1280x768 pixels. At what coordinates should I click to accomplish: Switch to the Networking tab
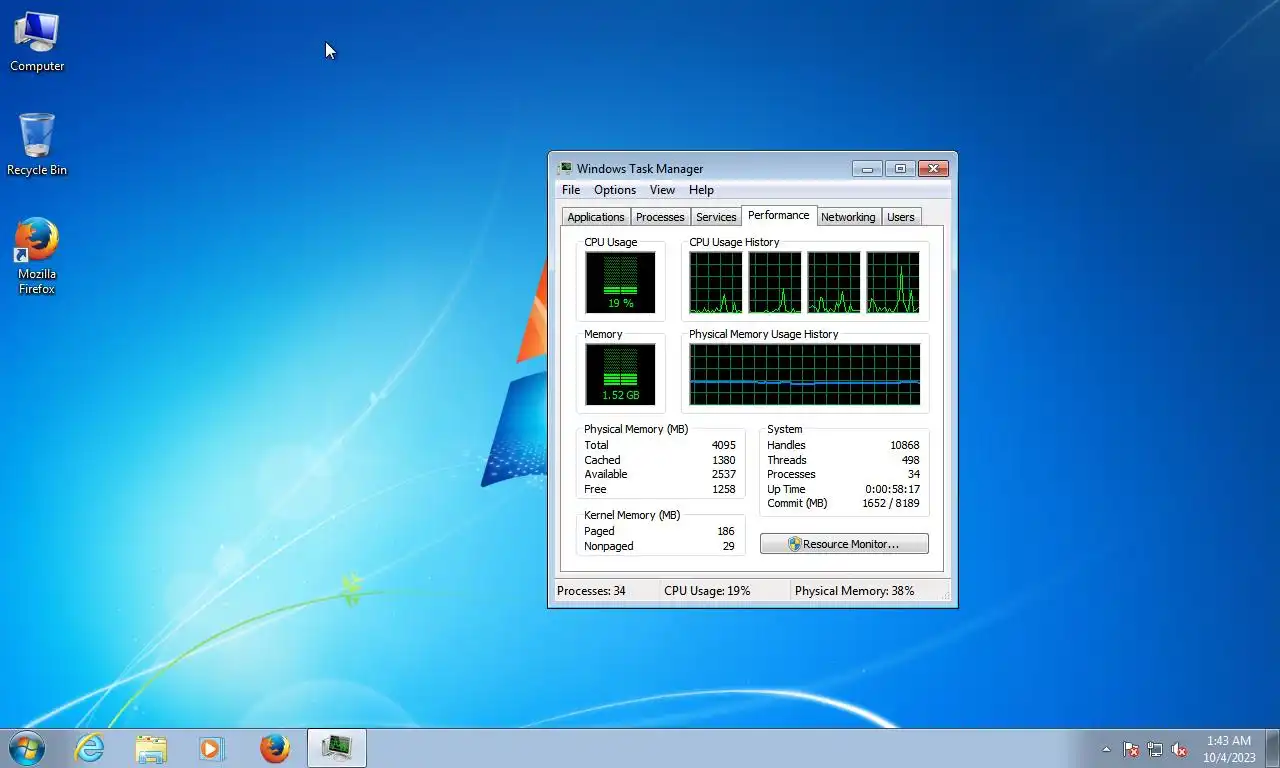(x=848, y=217)
